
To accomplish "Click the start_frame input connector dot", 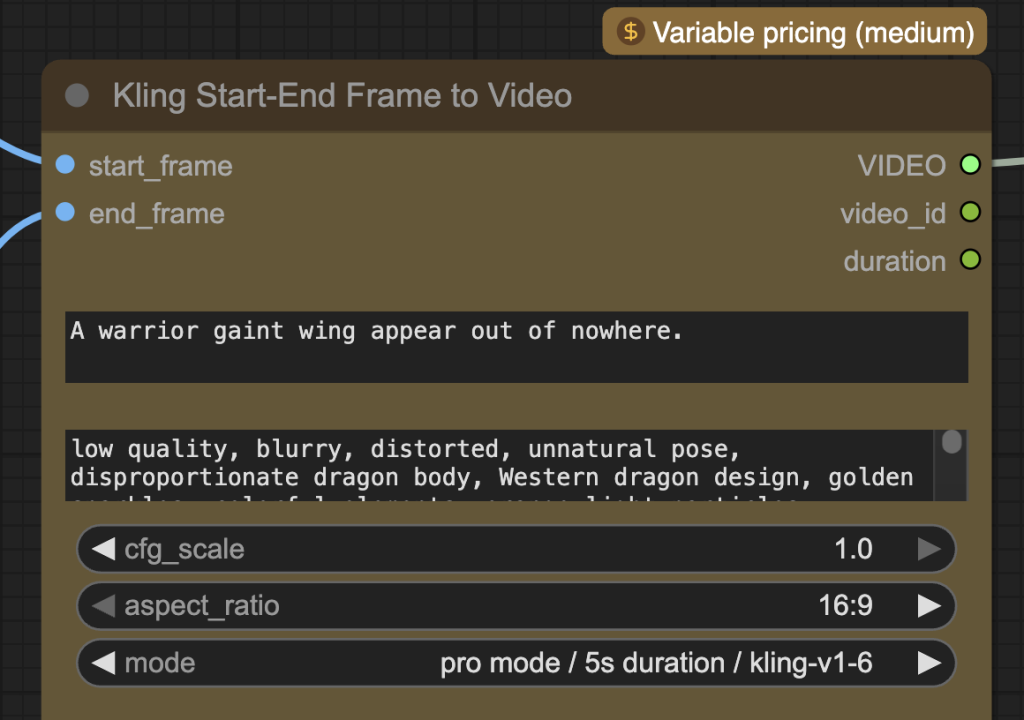I will point(66,165).
